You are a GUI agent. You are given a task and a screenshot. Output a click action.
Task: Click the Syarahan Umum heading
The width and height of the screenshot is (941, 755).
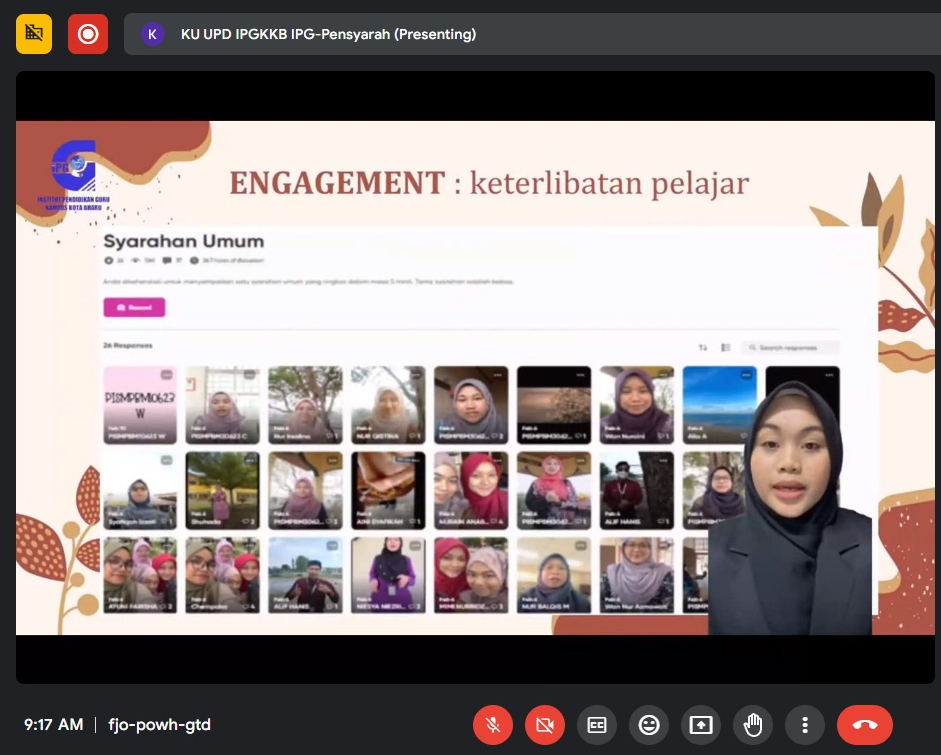pyautogui.click(x=183, y=241)
